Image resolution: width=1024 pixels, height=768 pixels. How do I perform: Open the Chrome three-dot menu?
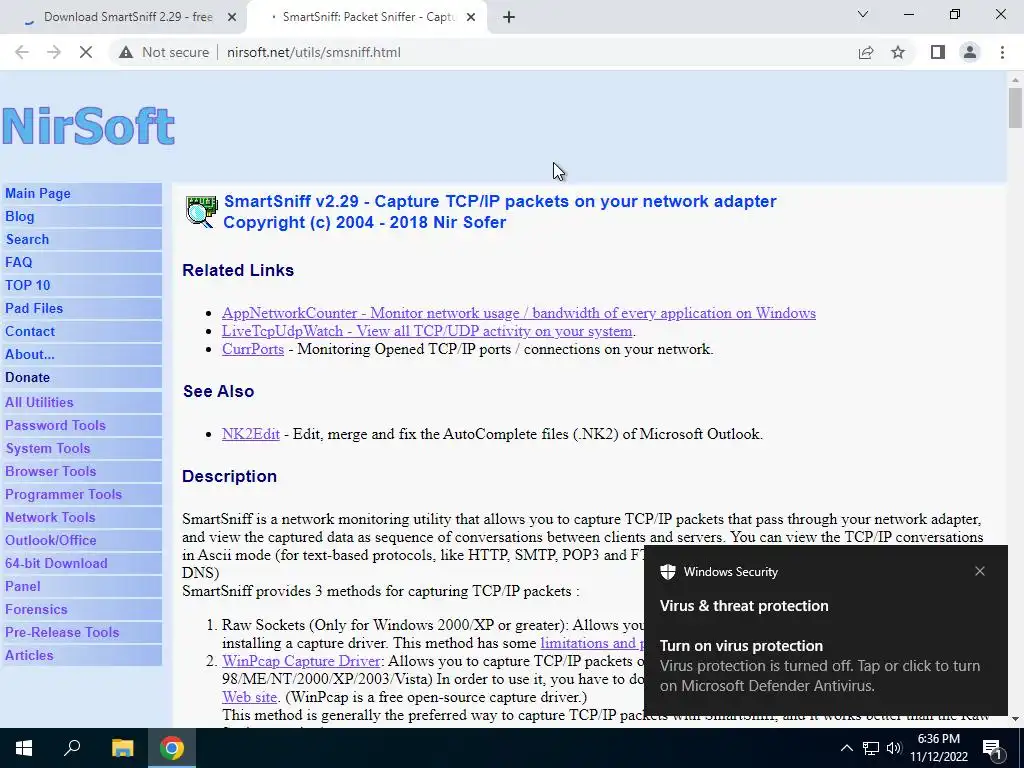(1002, 52)
